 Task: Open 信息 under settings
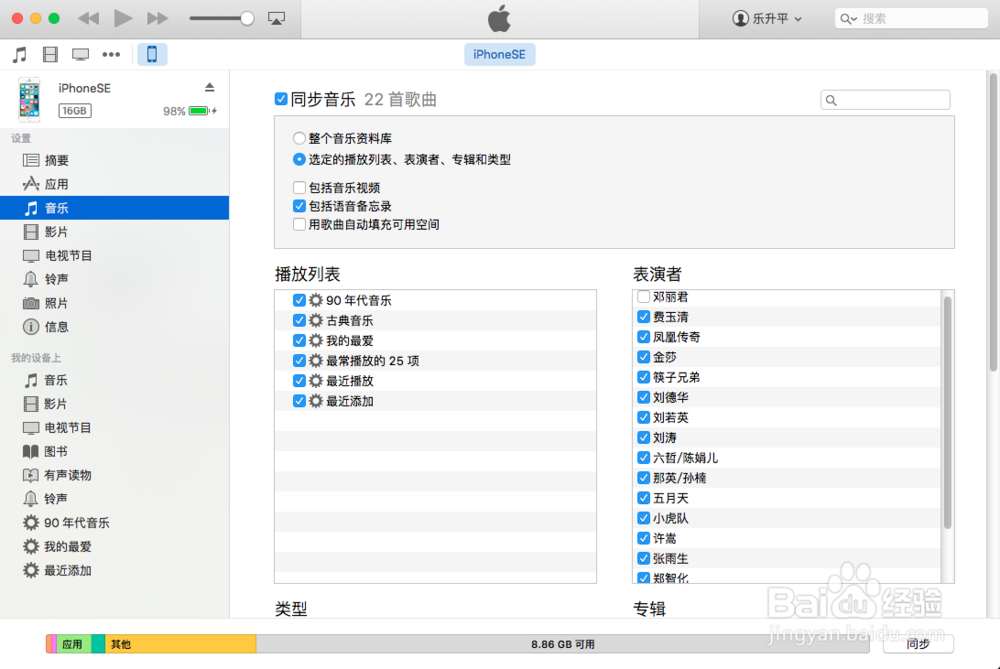click(x=115, y=327)
